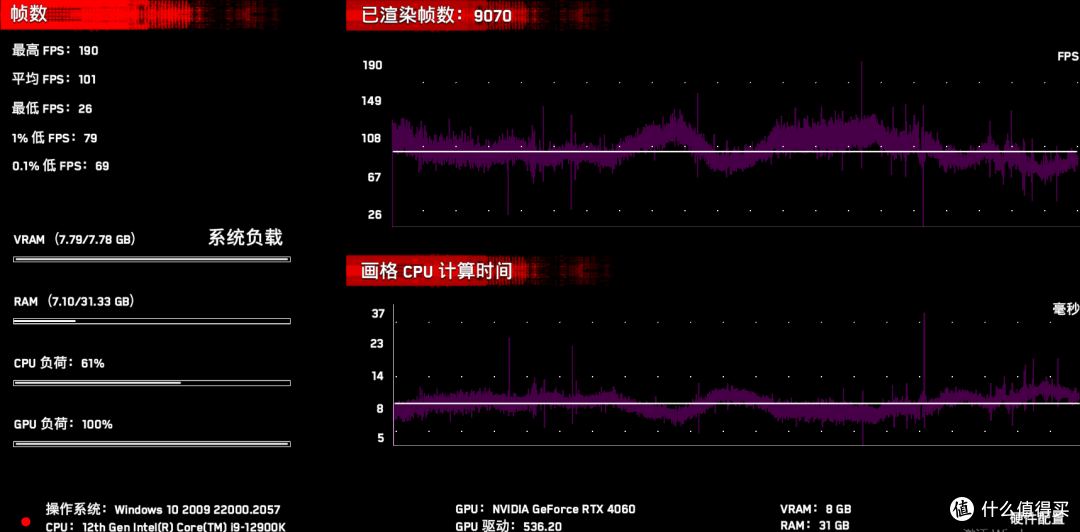
Task: Click the GPU NVIDIA GeForce RTX 4060 line
Action: pyautogui.click(x=546, y=509)
